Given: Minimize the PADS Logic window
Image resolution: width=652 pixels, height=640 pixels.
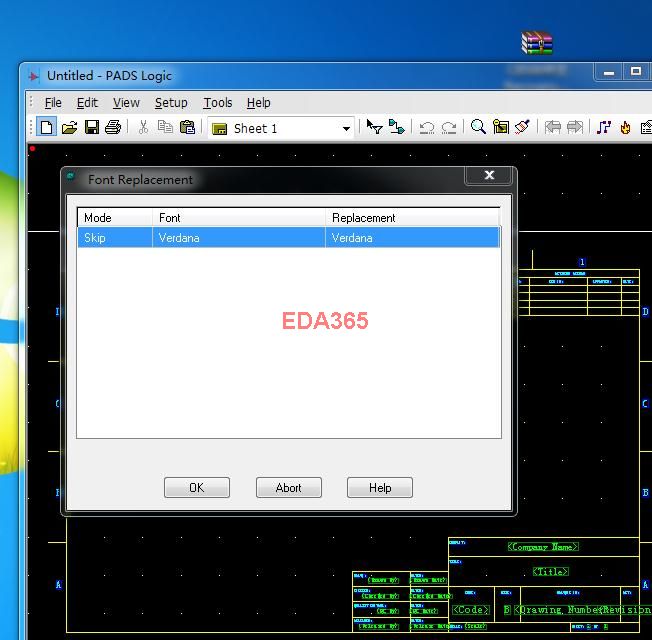Looking at the screenshot, I should click(609, 73).
